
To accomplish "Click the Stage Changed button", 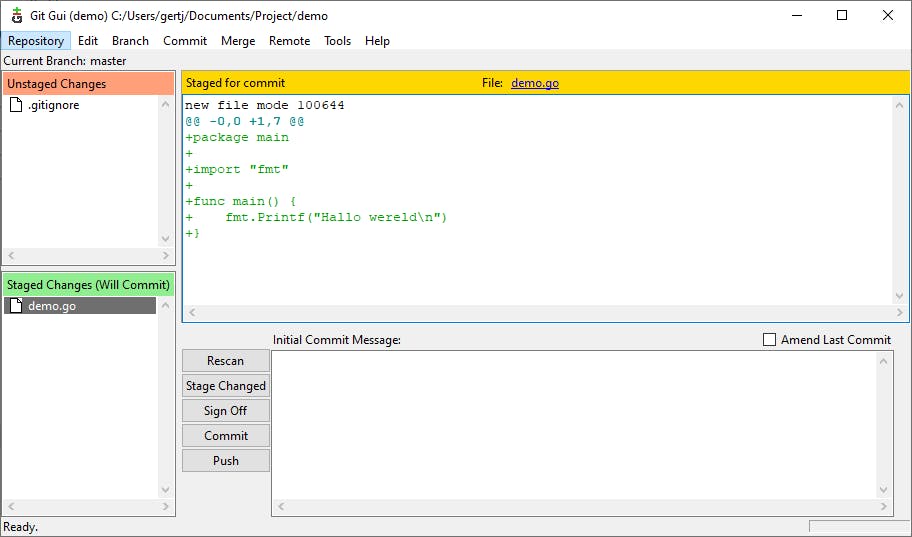I will point(226,386).
